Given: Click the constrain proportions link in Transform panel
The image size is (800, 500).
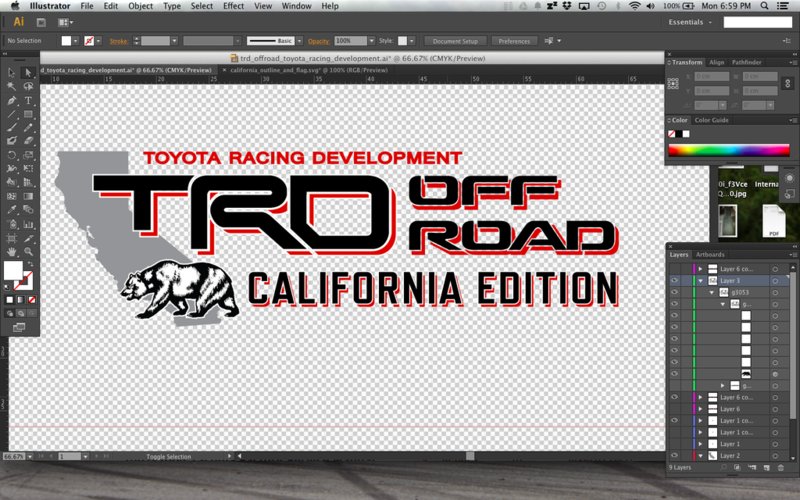Looking at the screenshot, I should coord(788,83).
